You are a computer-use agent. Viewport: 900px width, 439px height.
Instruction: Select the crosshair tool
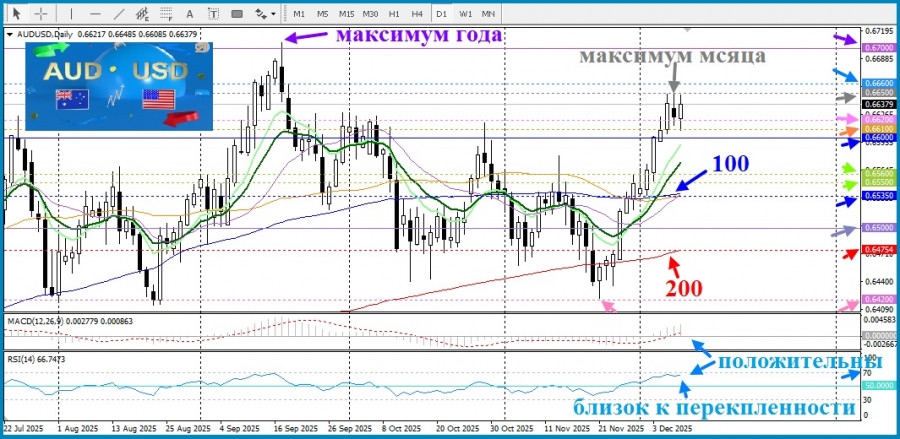(x=41, y=13)
